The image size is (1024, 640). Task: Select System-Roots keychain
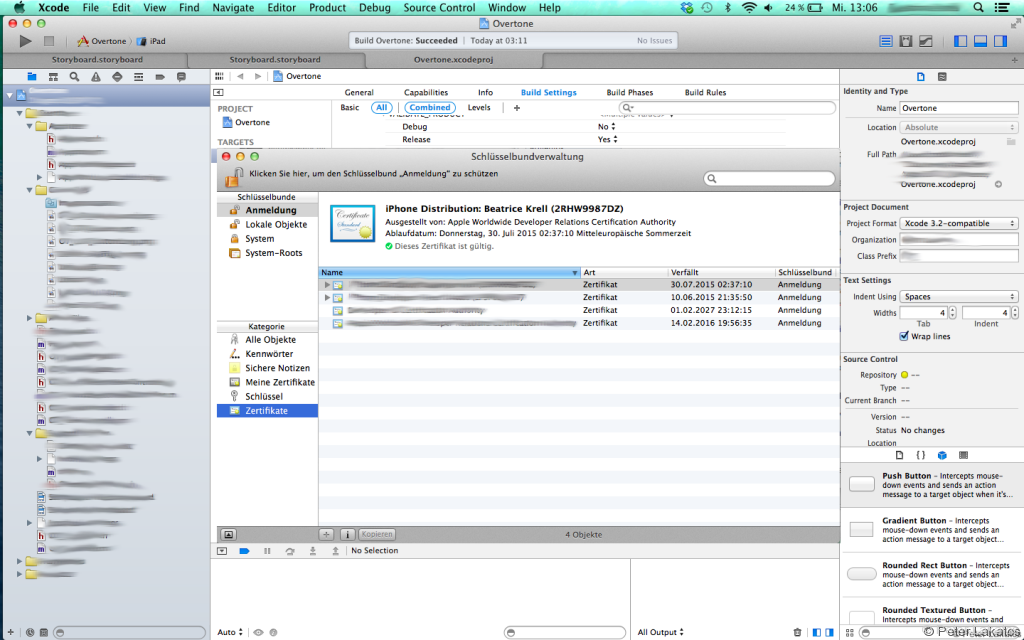point(267,253)
